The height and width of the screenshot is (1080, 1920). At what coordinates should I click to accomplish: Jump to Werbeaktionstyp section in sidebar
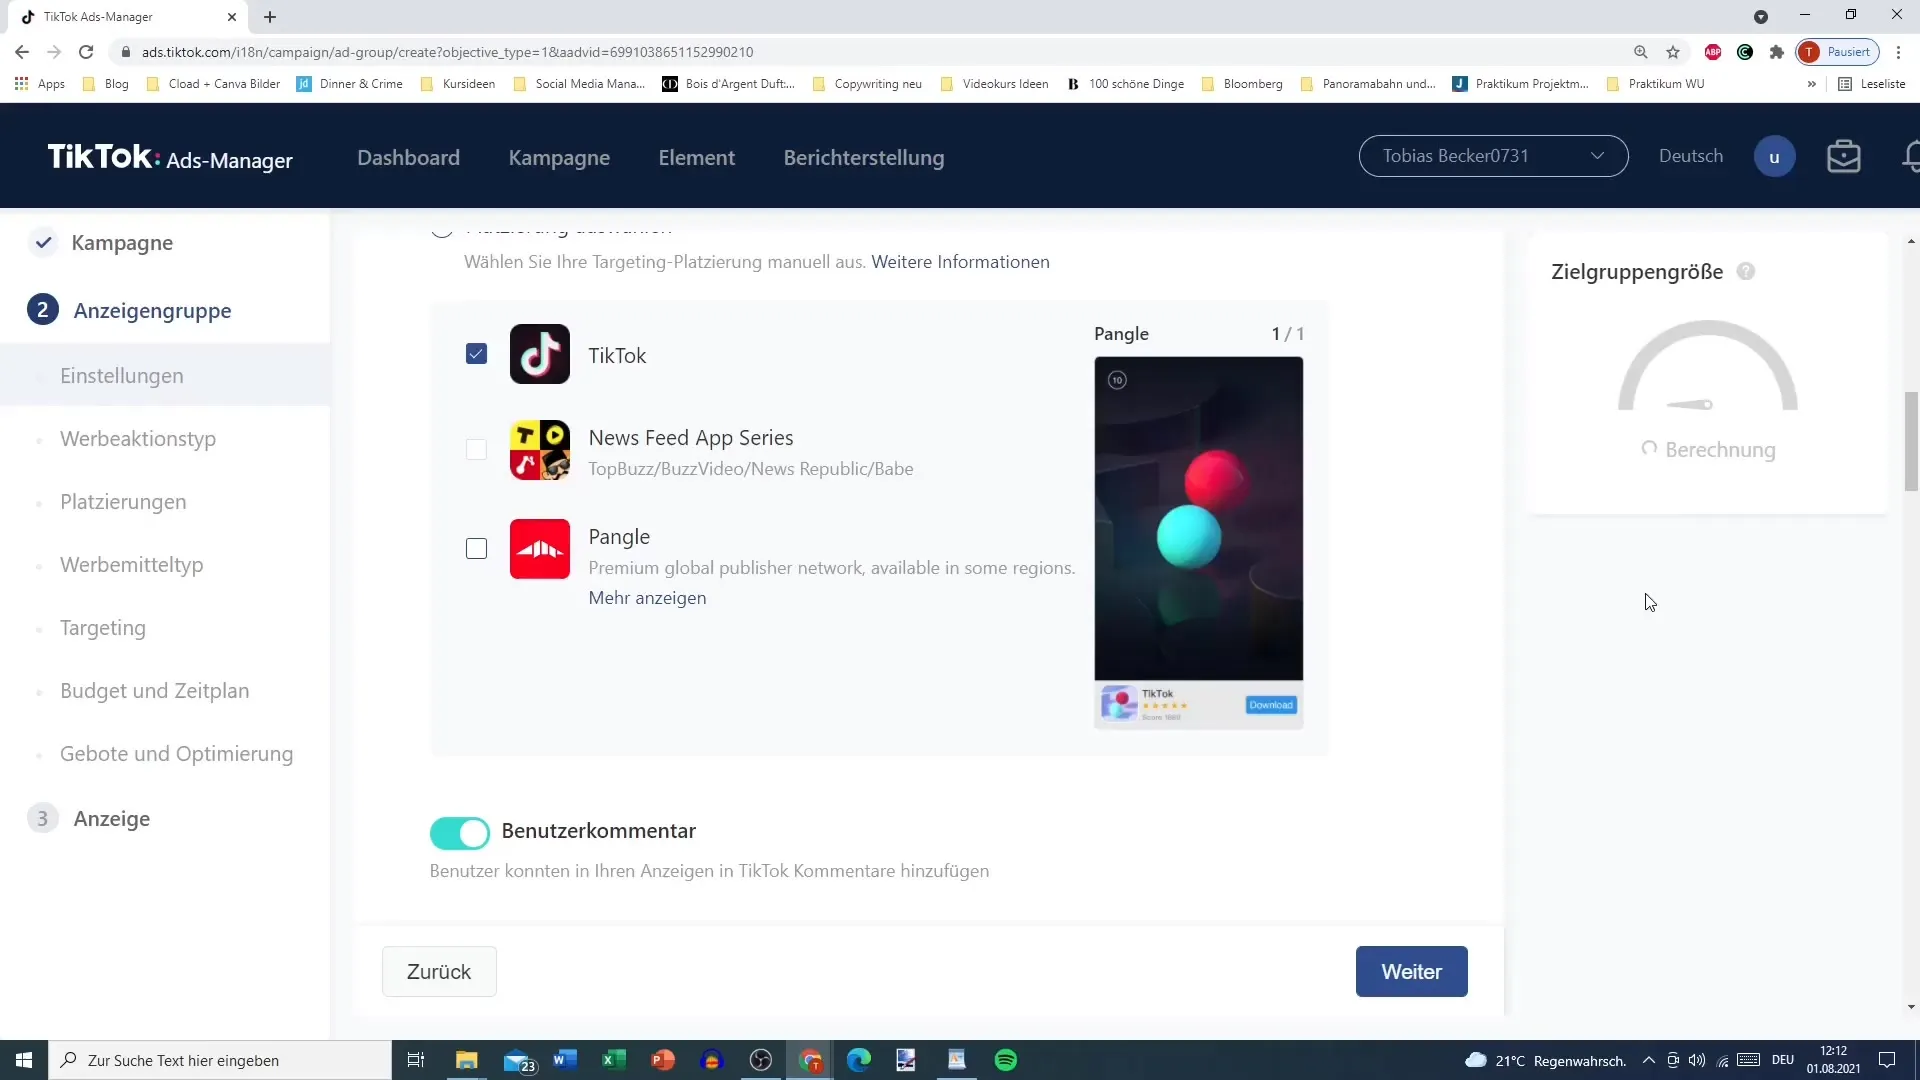[x=138, y=439]
